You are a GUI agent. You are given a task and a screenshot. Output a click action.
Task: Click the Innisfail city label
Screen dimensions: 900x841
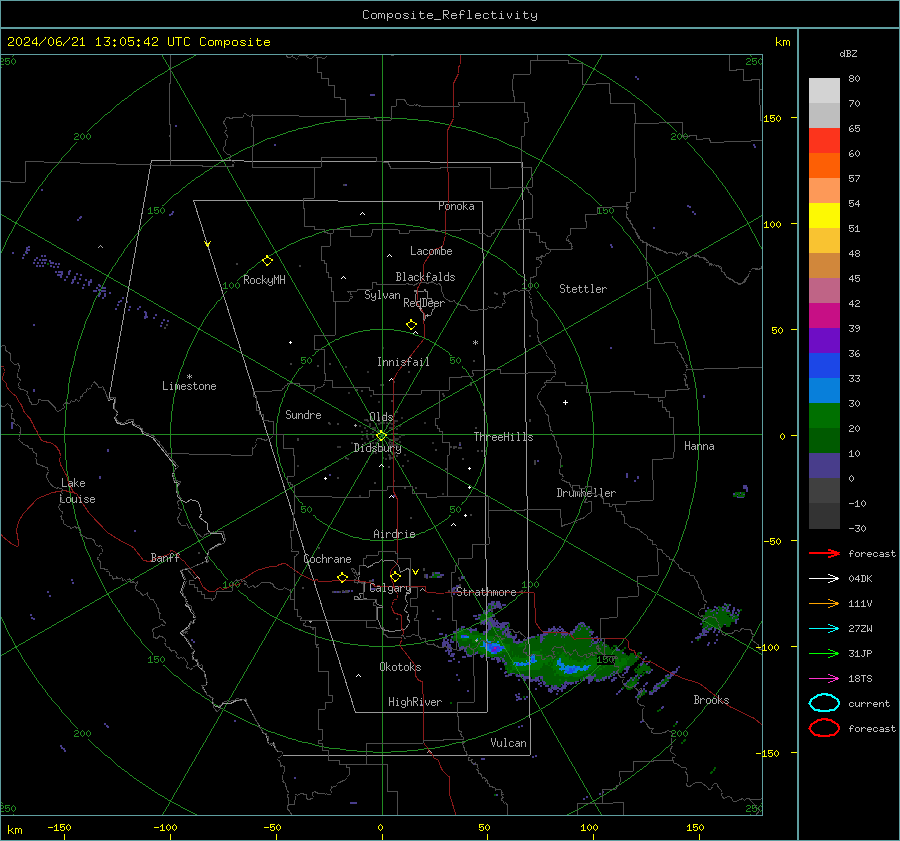tap(403, 362)
